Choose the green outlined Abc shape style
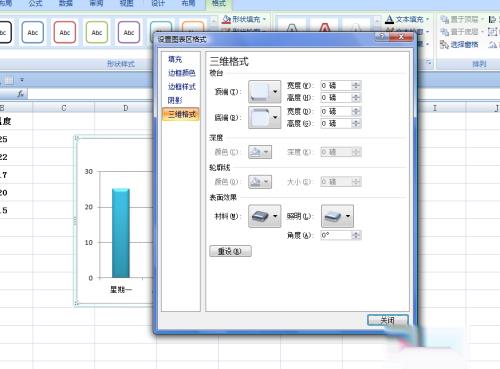The image size is (500, 369). [x=97, y=32]
